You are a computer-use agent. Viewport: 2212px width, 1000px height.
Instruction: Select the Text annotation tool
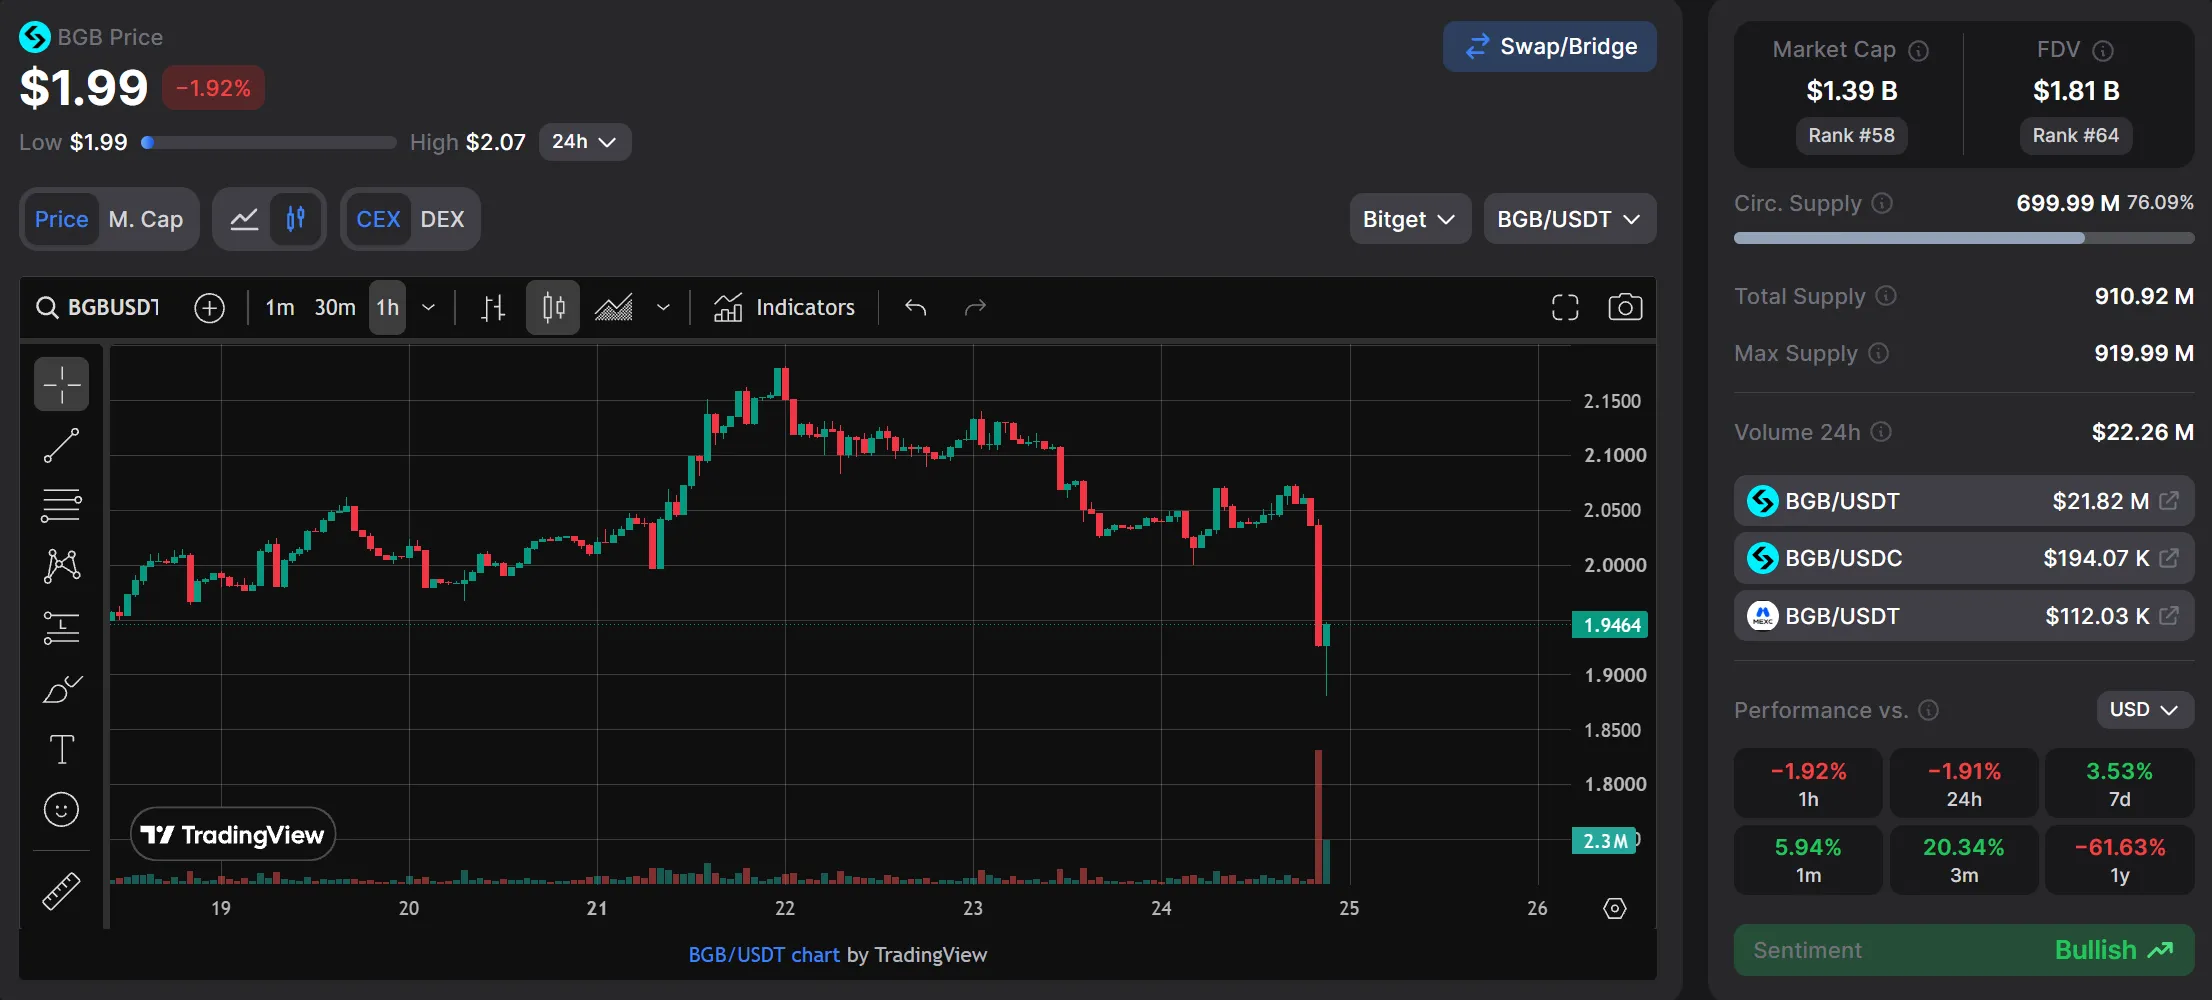(61, 749)
